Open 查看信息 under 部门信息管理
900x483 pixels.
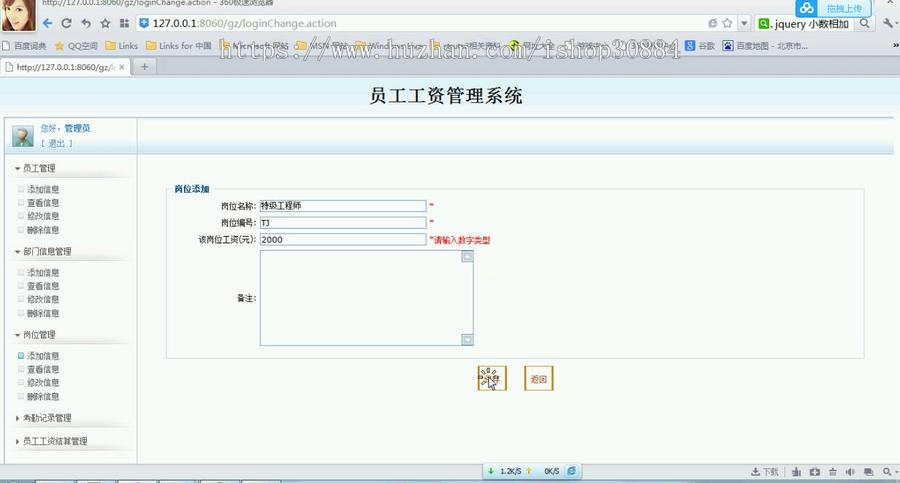[x=43, y=286]
